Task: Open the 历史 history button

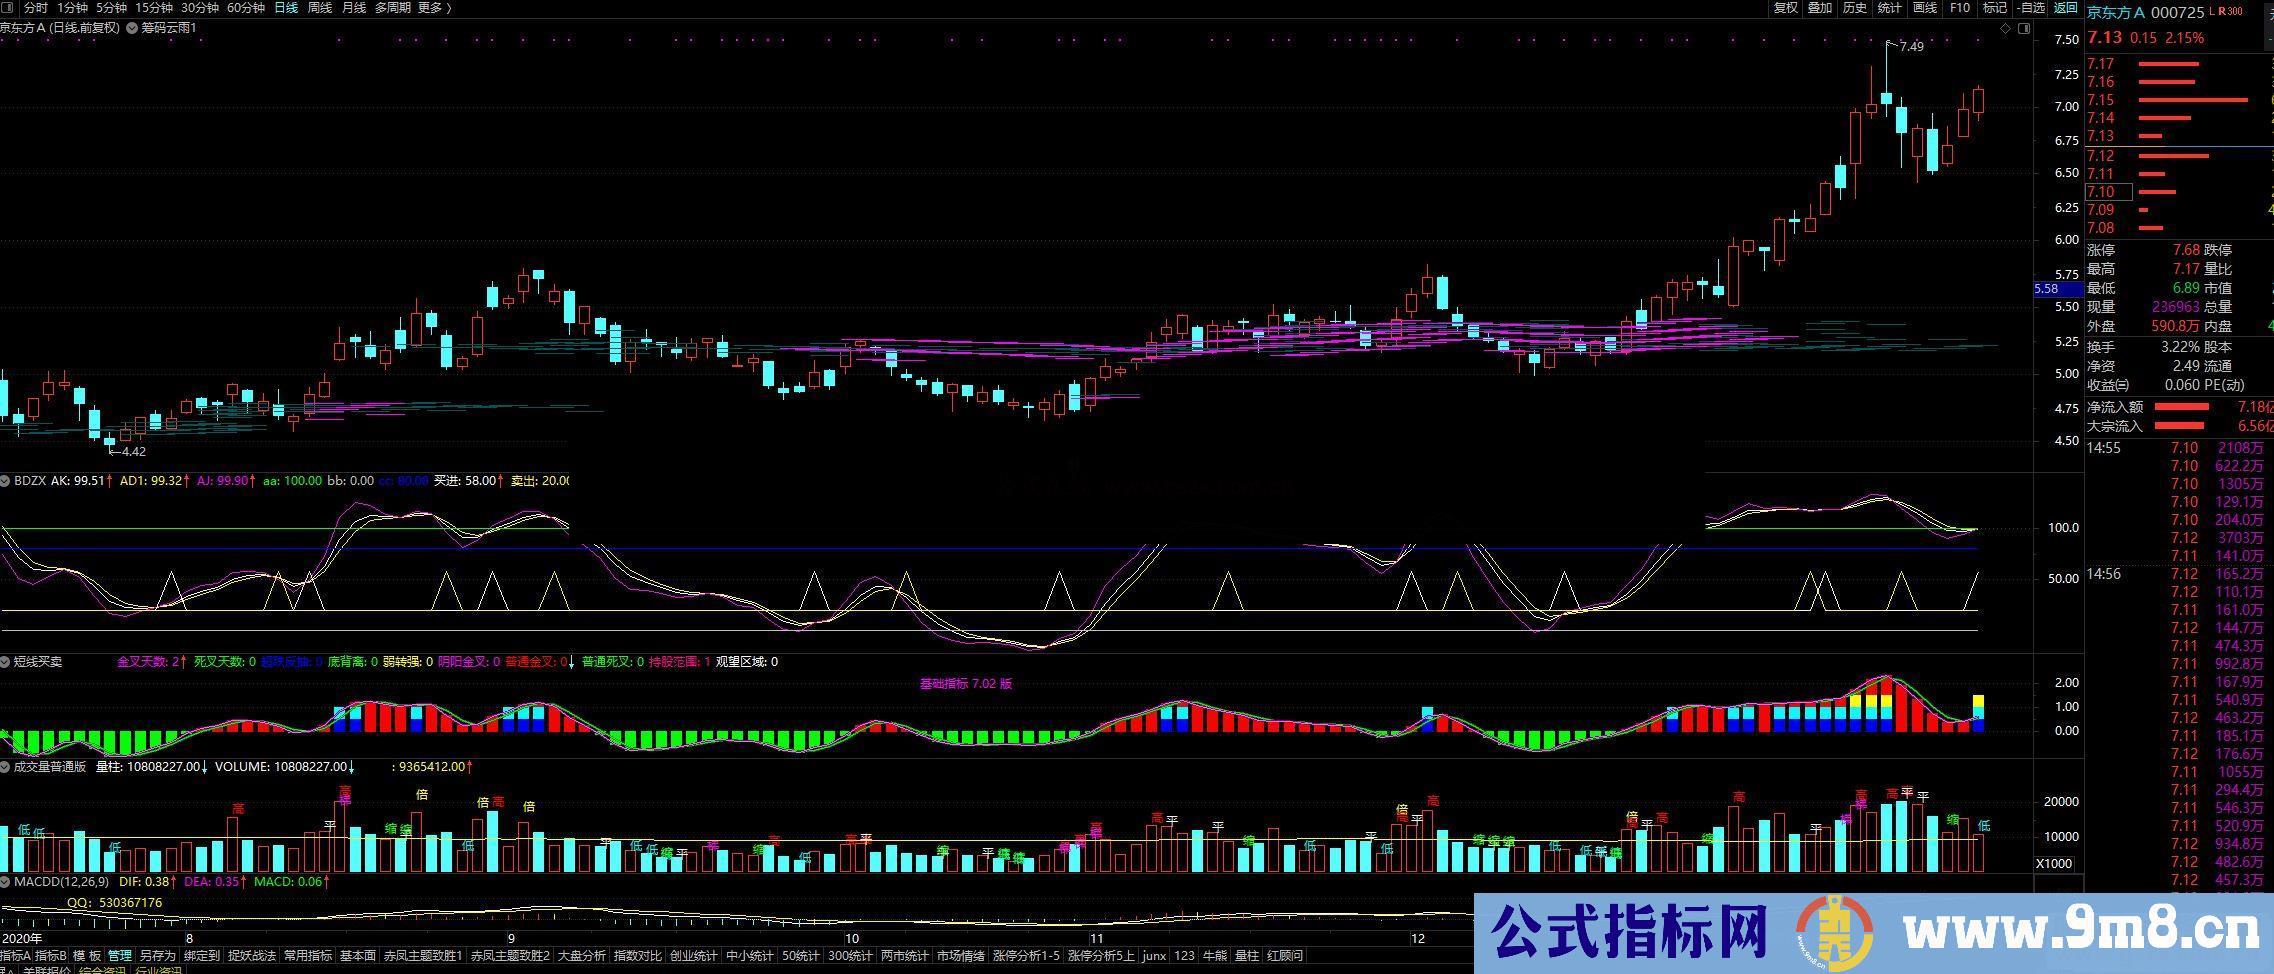Action: (1855, 8)
